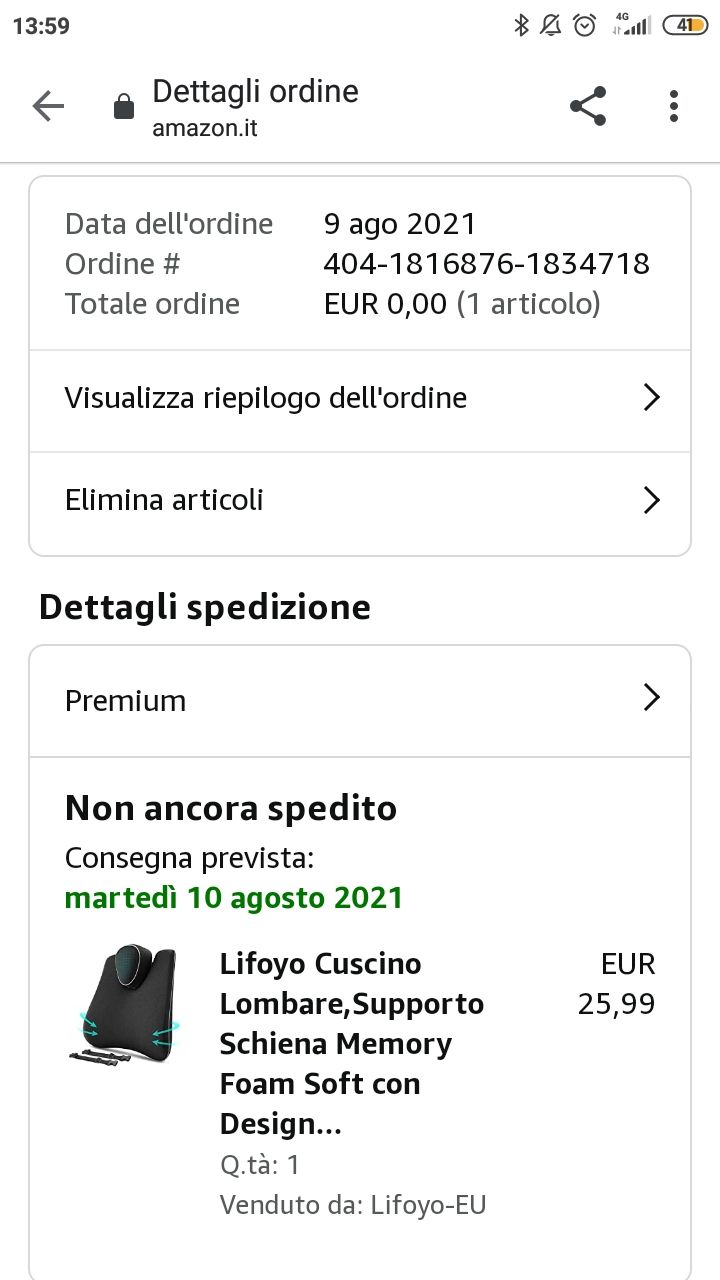Tap the back arrow in the toolbar

pos(48,106)
